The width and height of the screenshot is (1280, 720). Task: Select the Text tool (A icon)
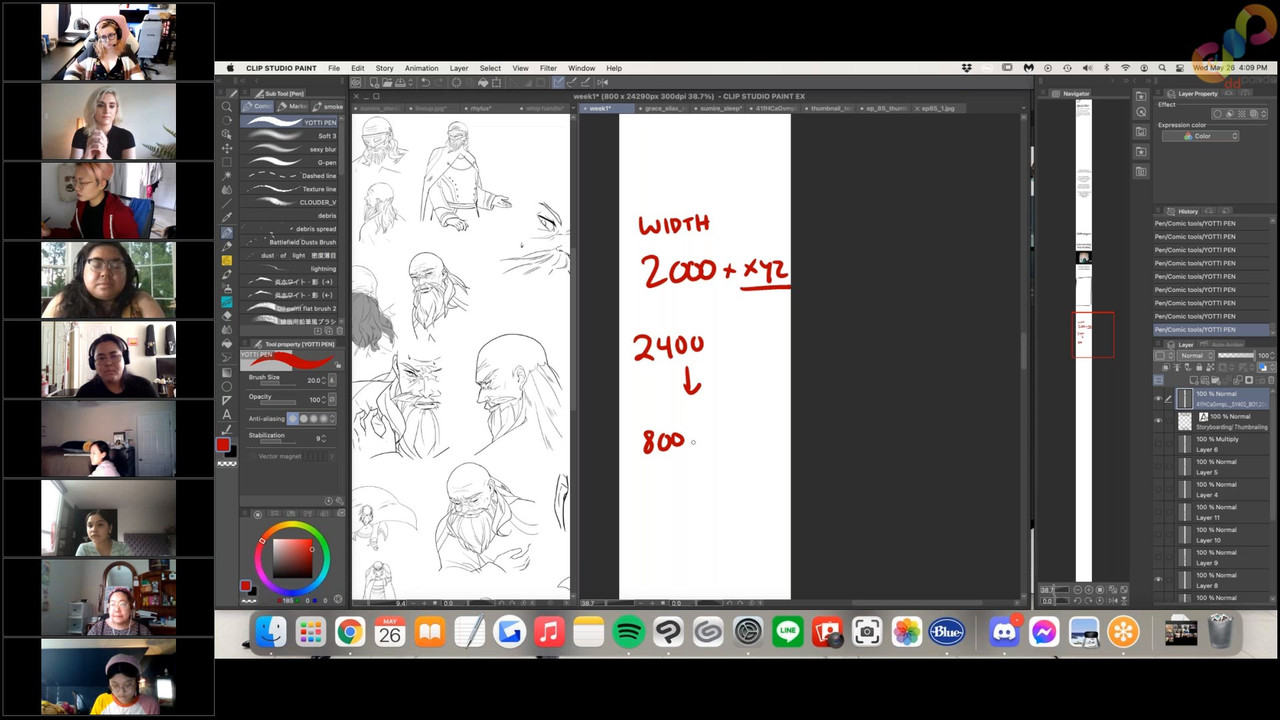[x=227, y=414]
